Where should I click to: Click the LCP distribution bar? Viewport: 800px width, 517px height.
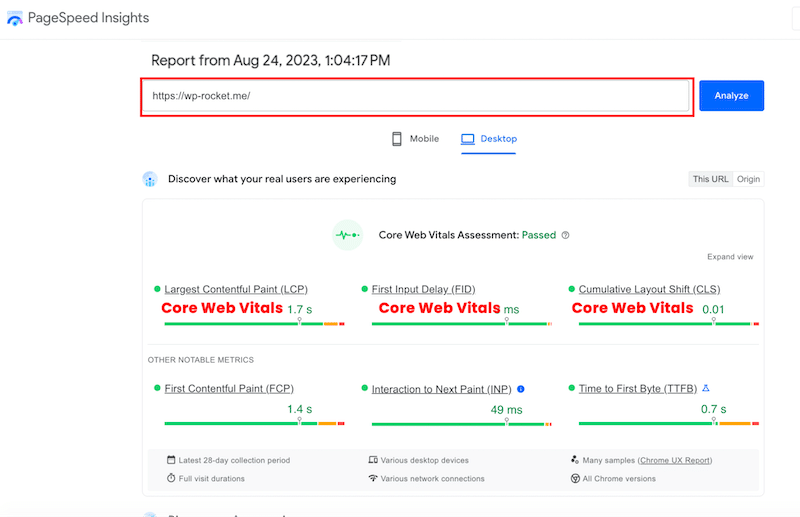254,324
